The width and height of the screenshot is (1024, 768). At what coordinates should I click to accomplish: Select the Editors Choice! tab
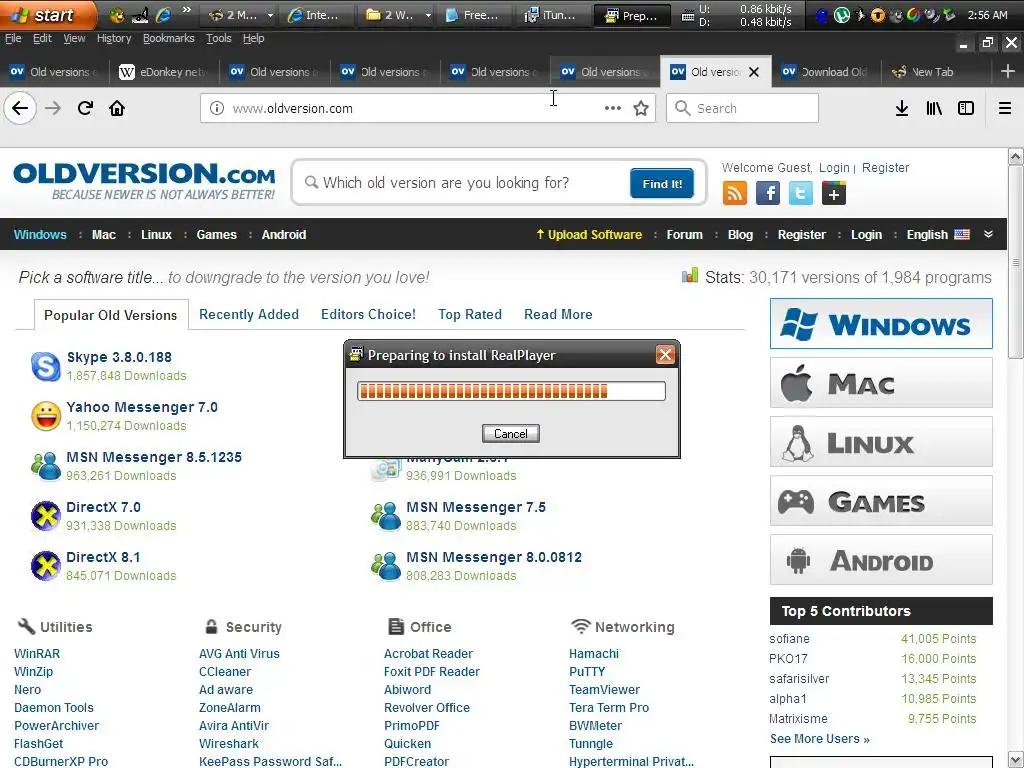coord(368,314)
